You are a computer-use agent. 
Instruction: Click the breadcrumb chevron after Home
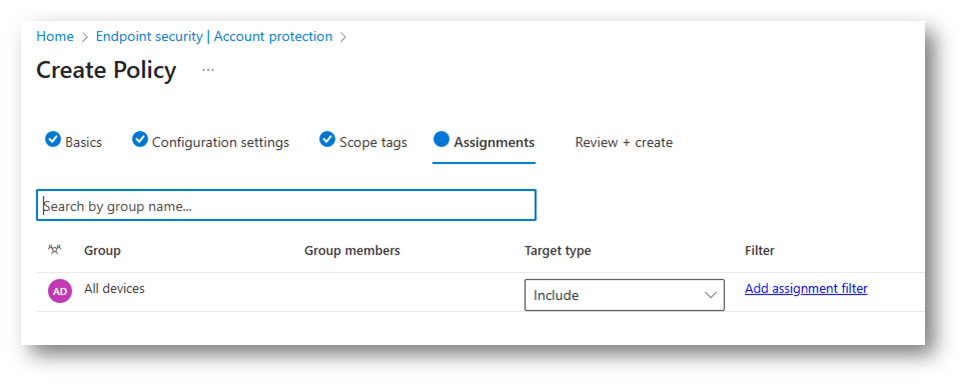(85, 37)
